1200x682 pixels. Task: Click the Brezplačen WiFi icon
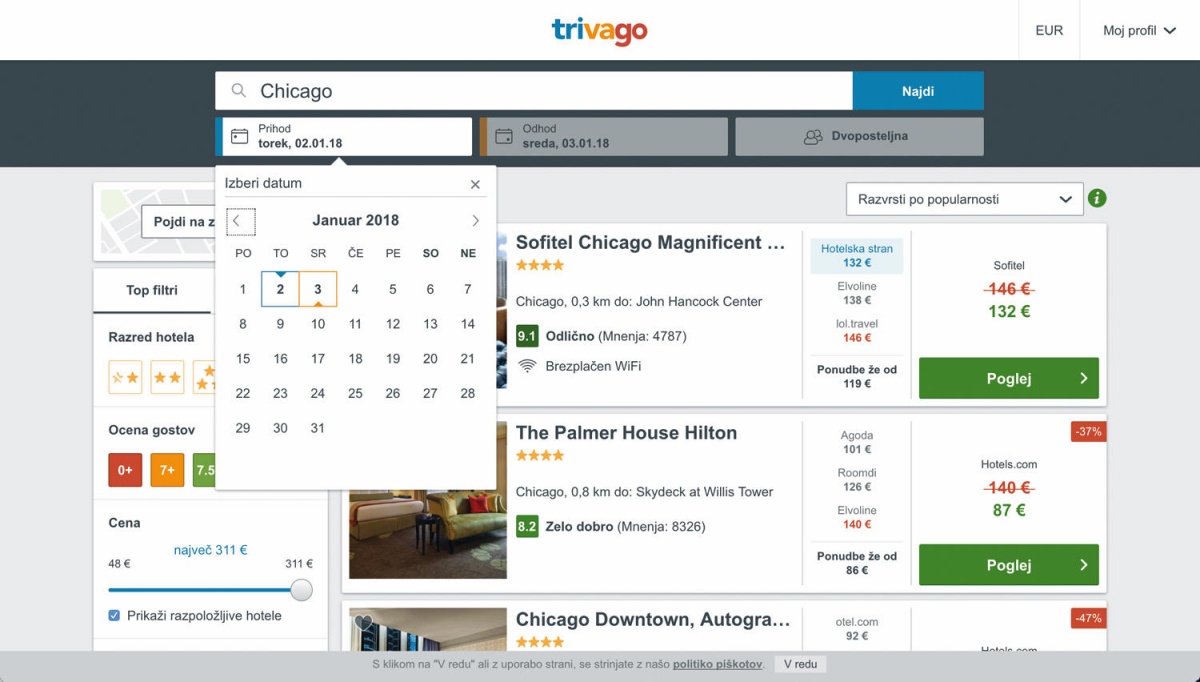527,366
